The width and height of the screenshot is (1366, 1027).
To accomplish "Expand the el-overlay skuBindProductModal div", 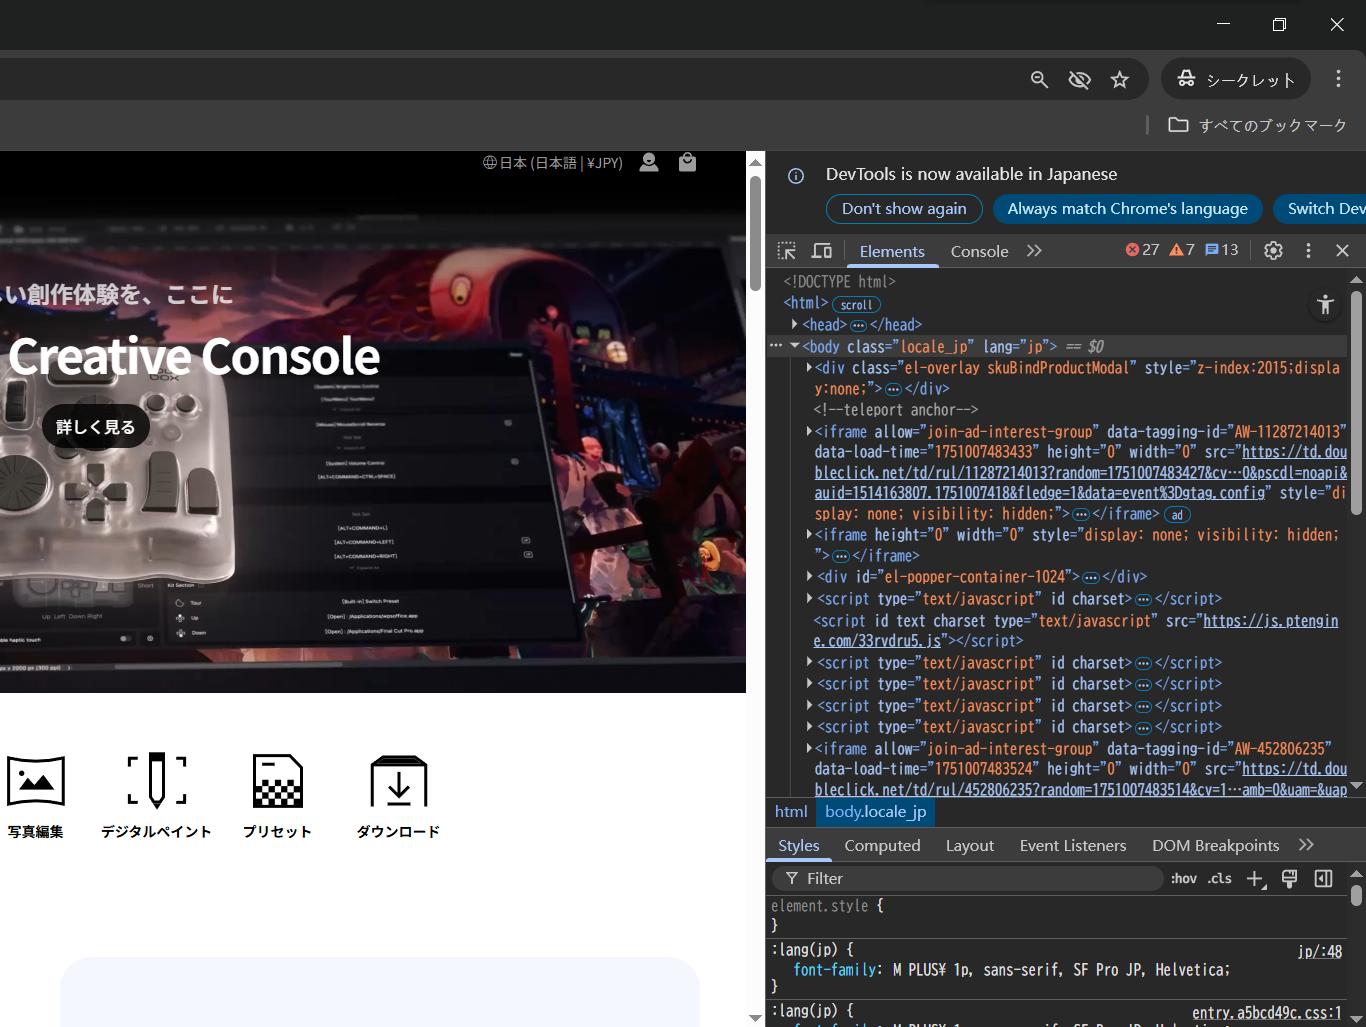I will (809, 367).
